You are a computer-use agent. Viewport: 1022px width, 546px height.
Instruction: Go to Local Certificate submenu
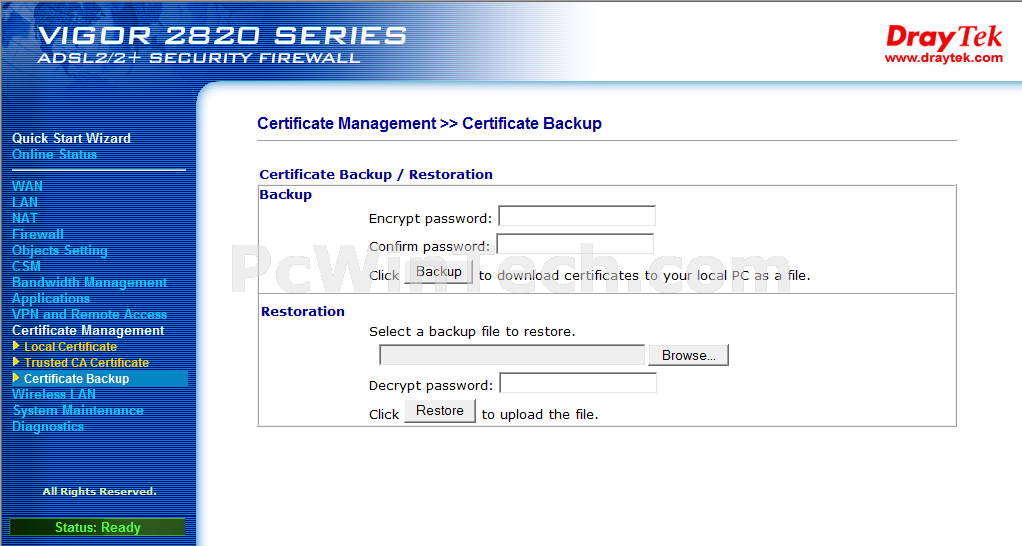(x=70, y=347)
